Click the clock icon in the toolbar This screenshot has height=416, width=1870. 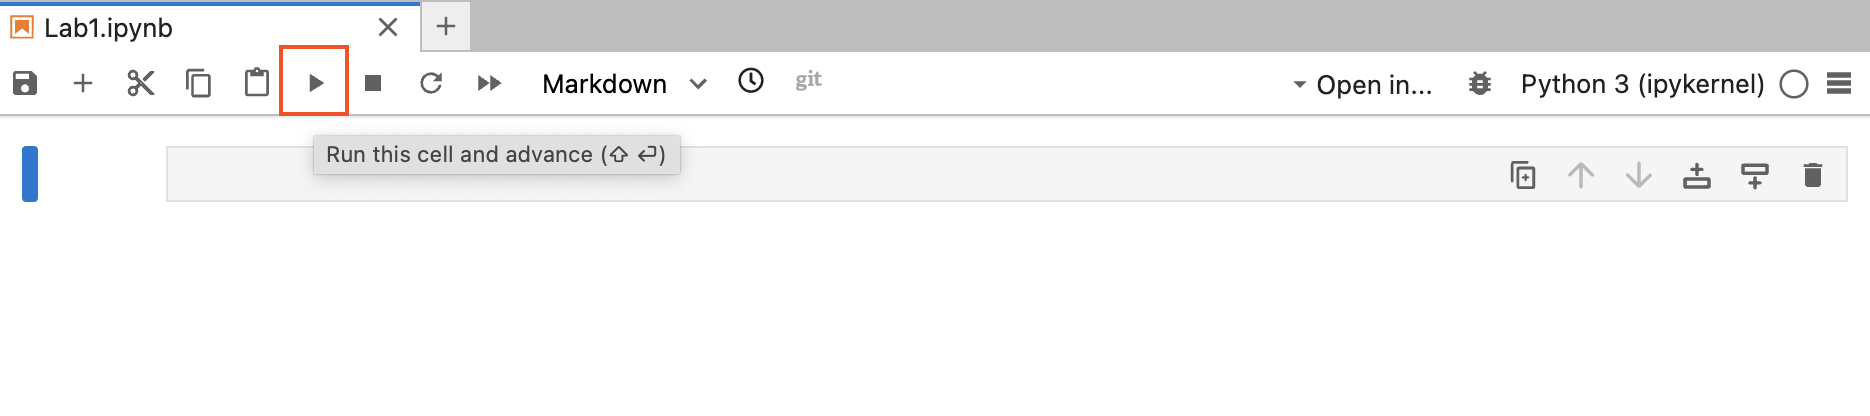pos(751,80)
